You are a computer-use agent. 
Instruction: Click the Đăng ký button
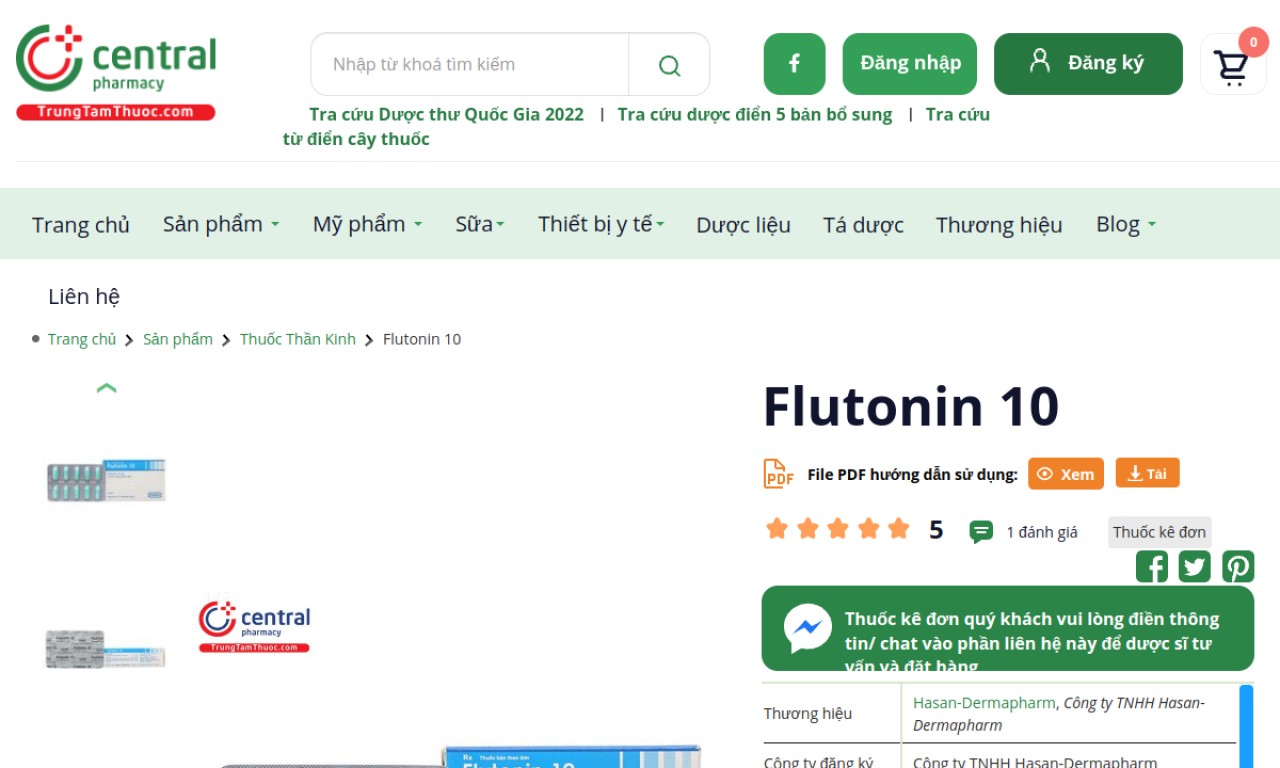(x=1088, y=64)
